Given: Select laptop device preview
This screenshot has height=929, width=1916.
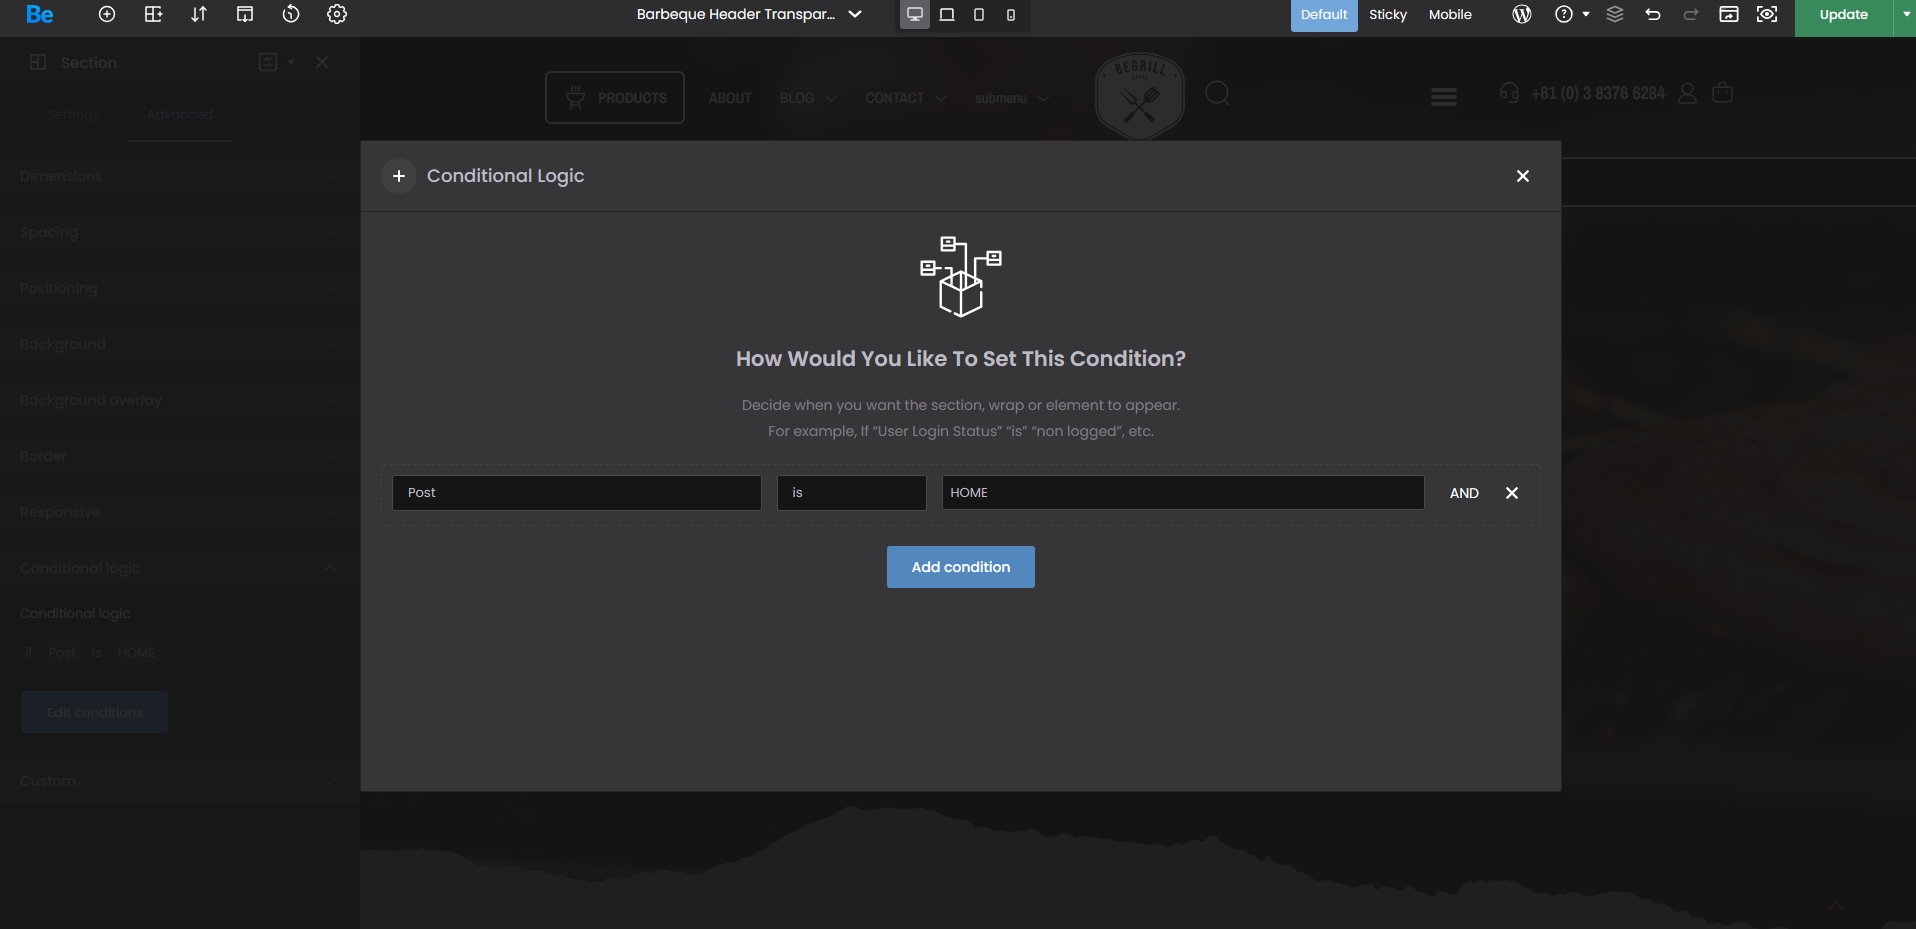Looking at the screenshot, I should click(947, 14).
